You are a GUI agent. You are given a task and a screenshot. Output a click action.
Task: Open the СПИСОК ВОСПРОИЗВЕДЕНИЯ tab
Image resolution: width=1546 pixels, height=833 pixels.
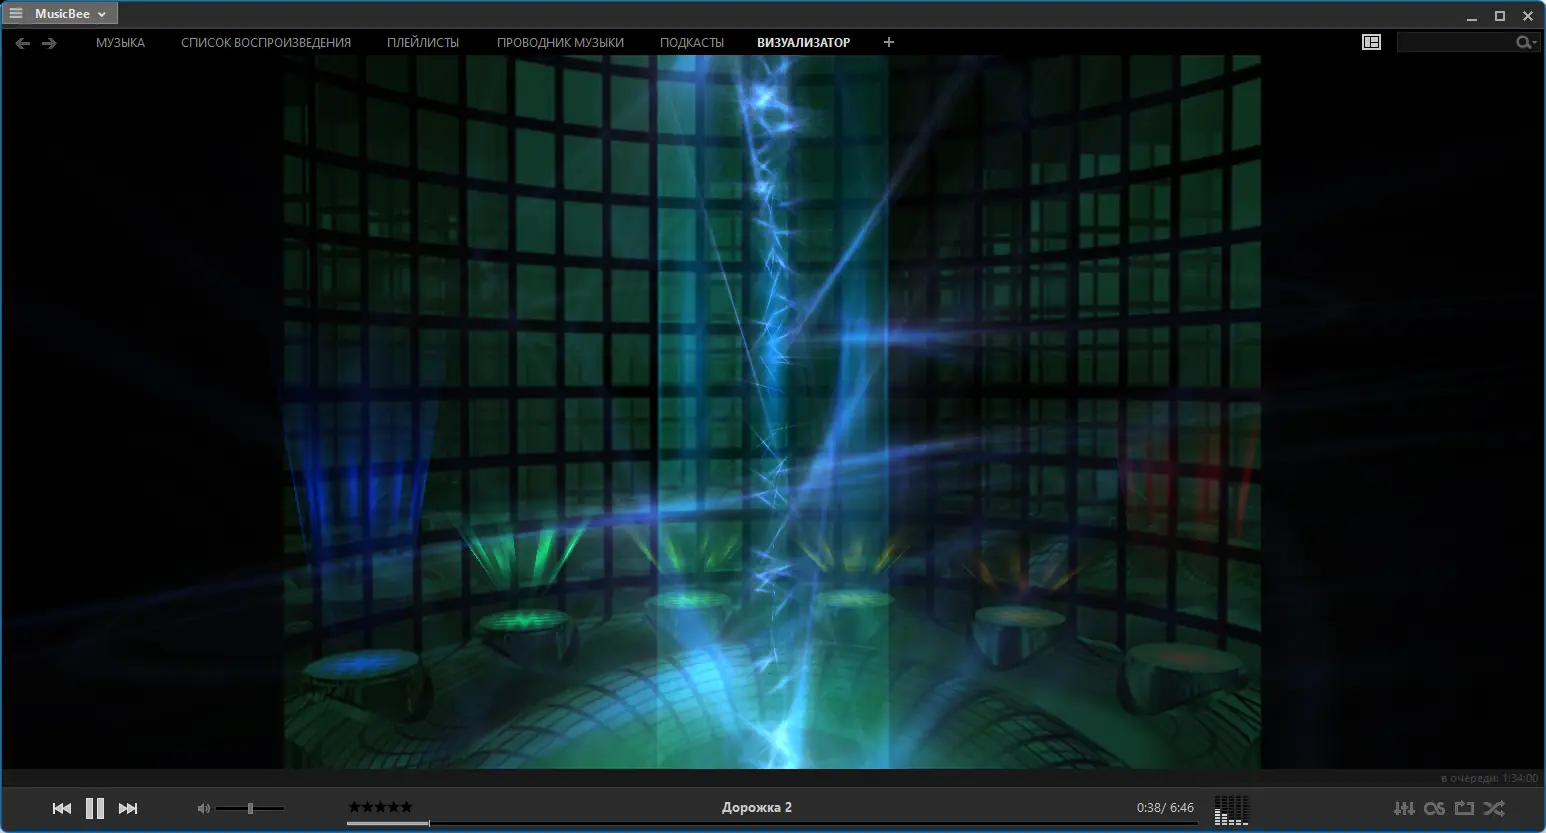click(x=266, y=43)
